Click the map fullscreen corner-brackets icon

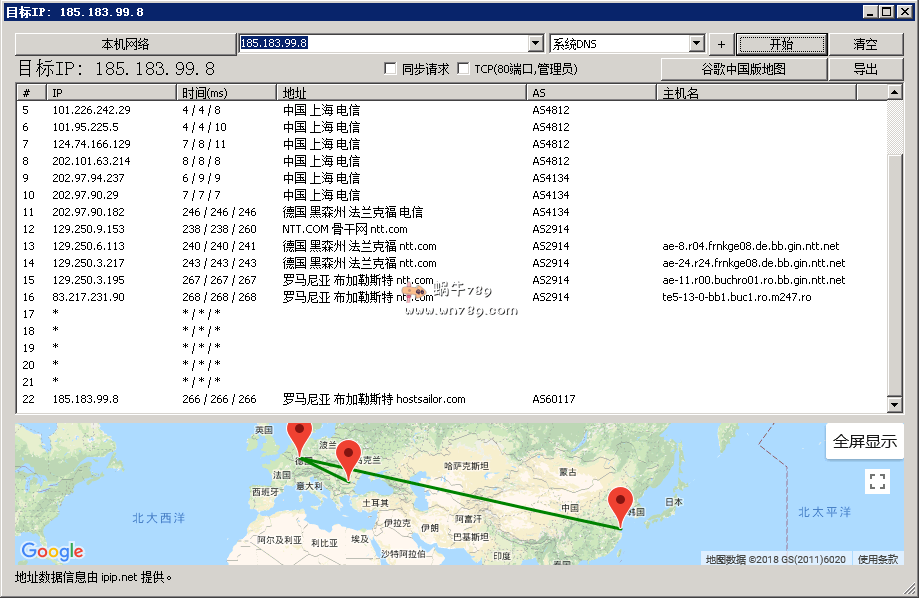click(877, 481)
